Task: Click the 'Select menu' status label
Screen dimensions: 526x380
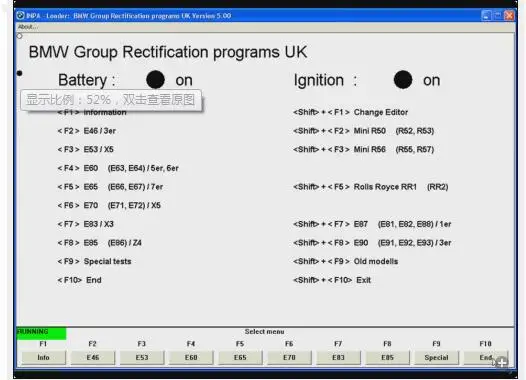Action: [264, 332]
